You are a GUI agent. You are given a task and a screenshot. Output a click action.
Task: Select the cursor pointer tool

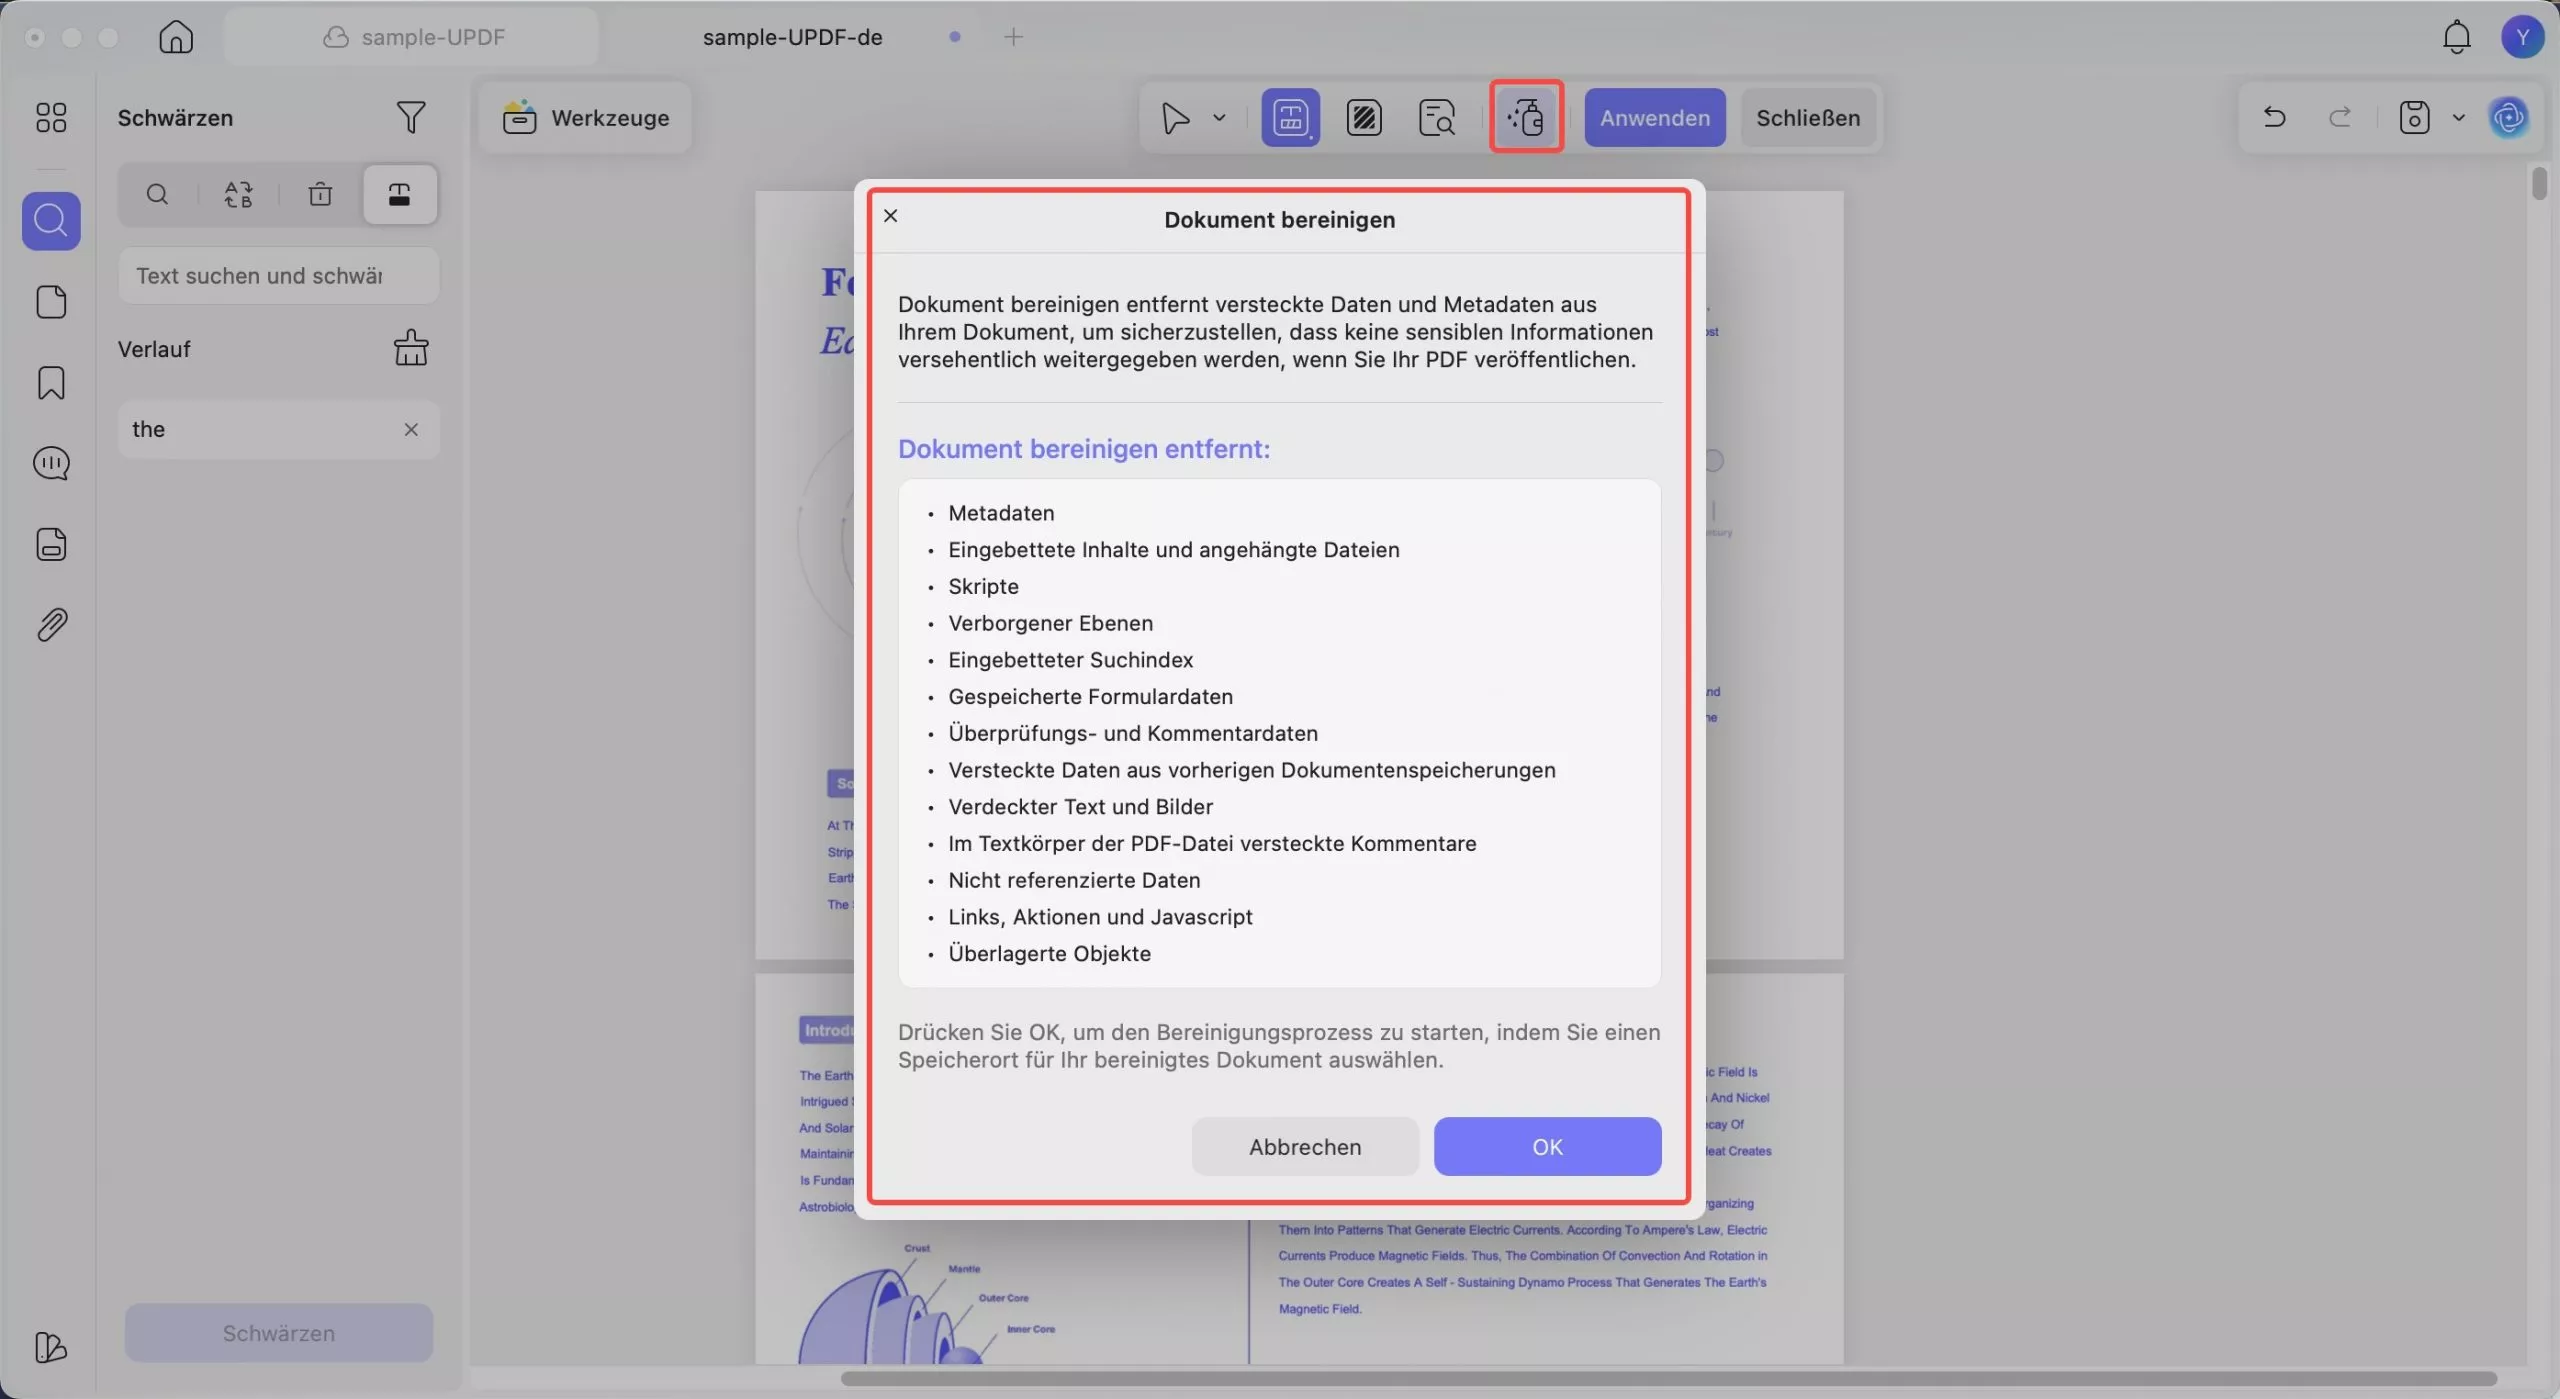(1175, 117)
